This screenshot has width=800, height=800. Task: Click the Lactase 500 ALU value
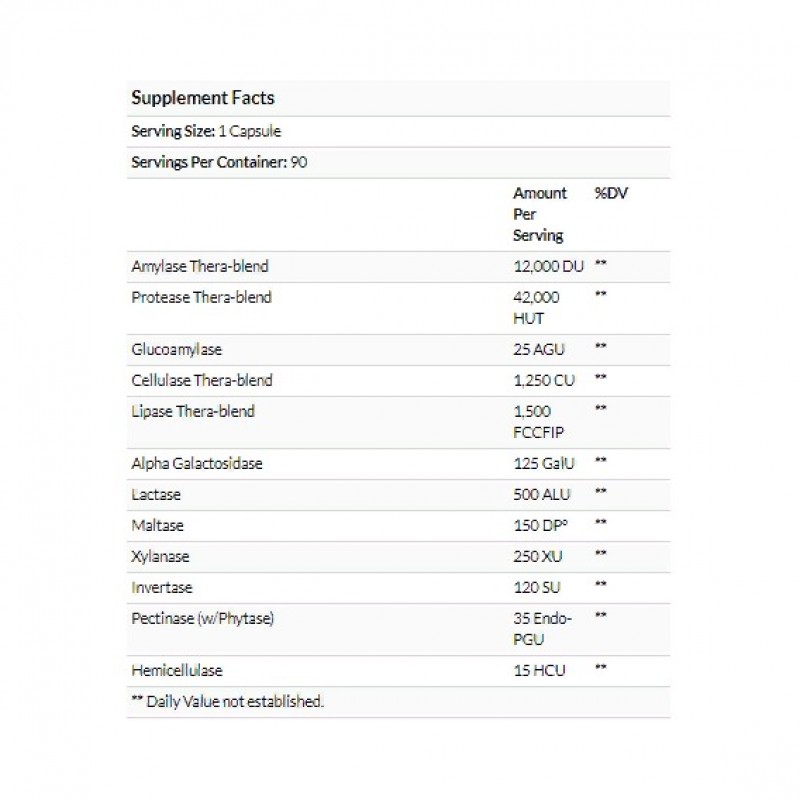pyautogui.click(x=541, y=494)
